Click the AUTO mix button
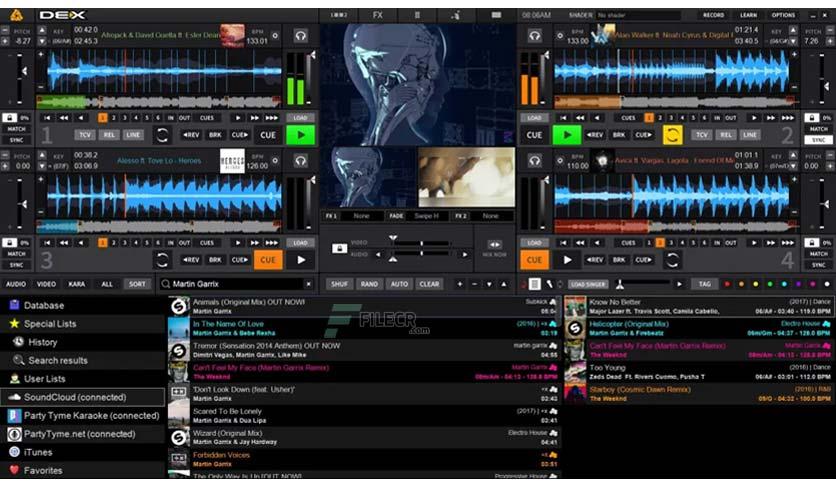Screen dimensions: 836x484 click(399, 284)
